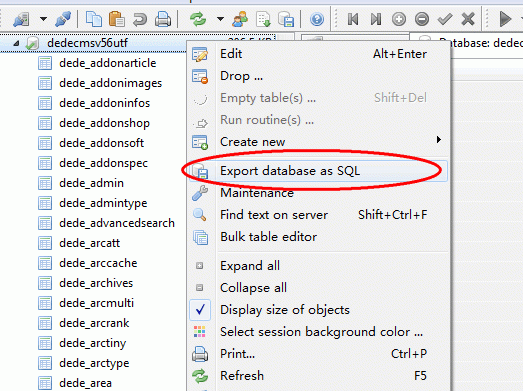Select table dede_archives

[x=96, y=283]
